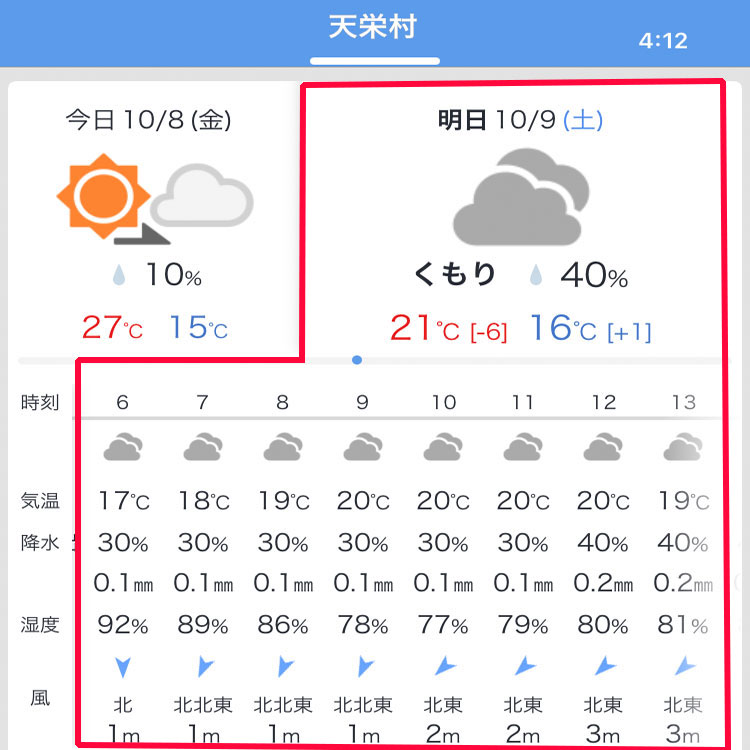This screenshot has height=750, width=750.
Task: Tap the north wind arrow at hour 6
Action: (123, 667)
